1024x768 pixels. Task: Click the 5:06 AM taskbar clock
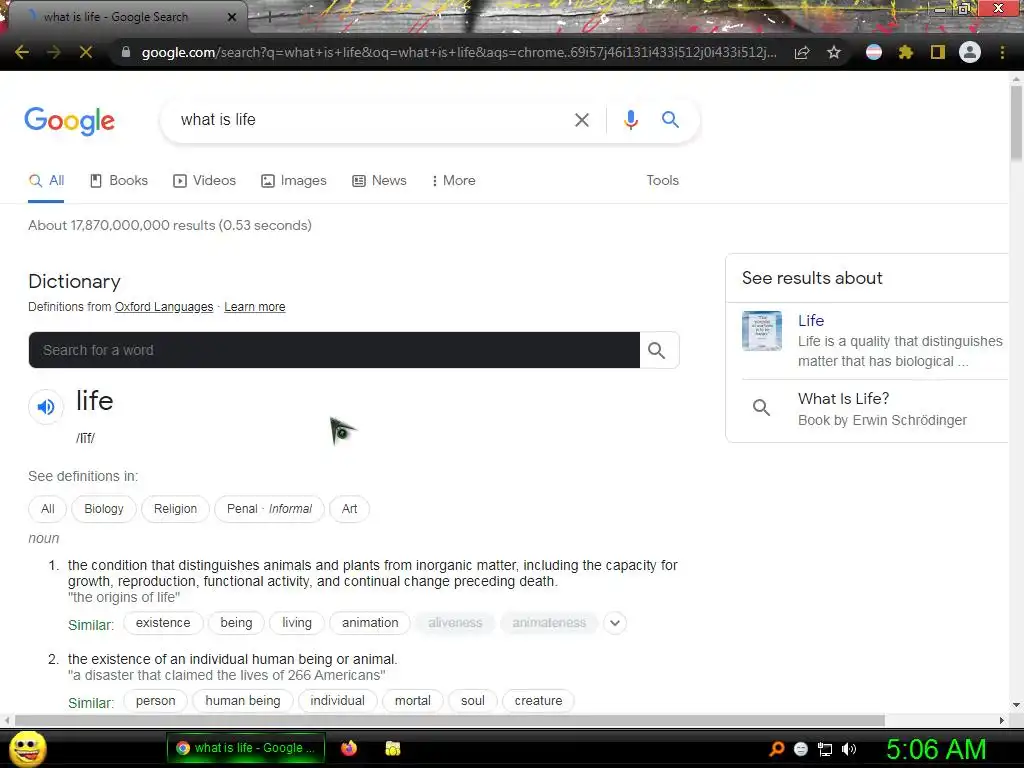click(x=935, y=749)
